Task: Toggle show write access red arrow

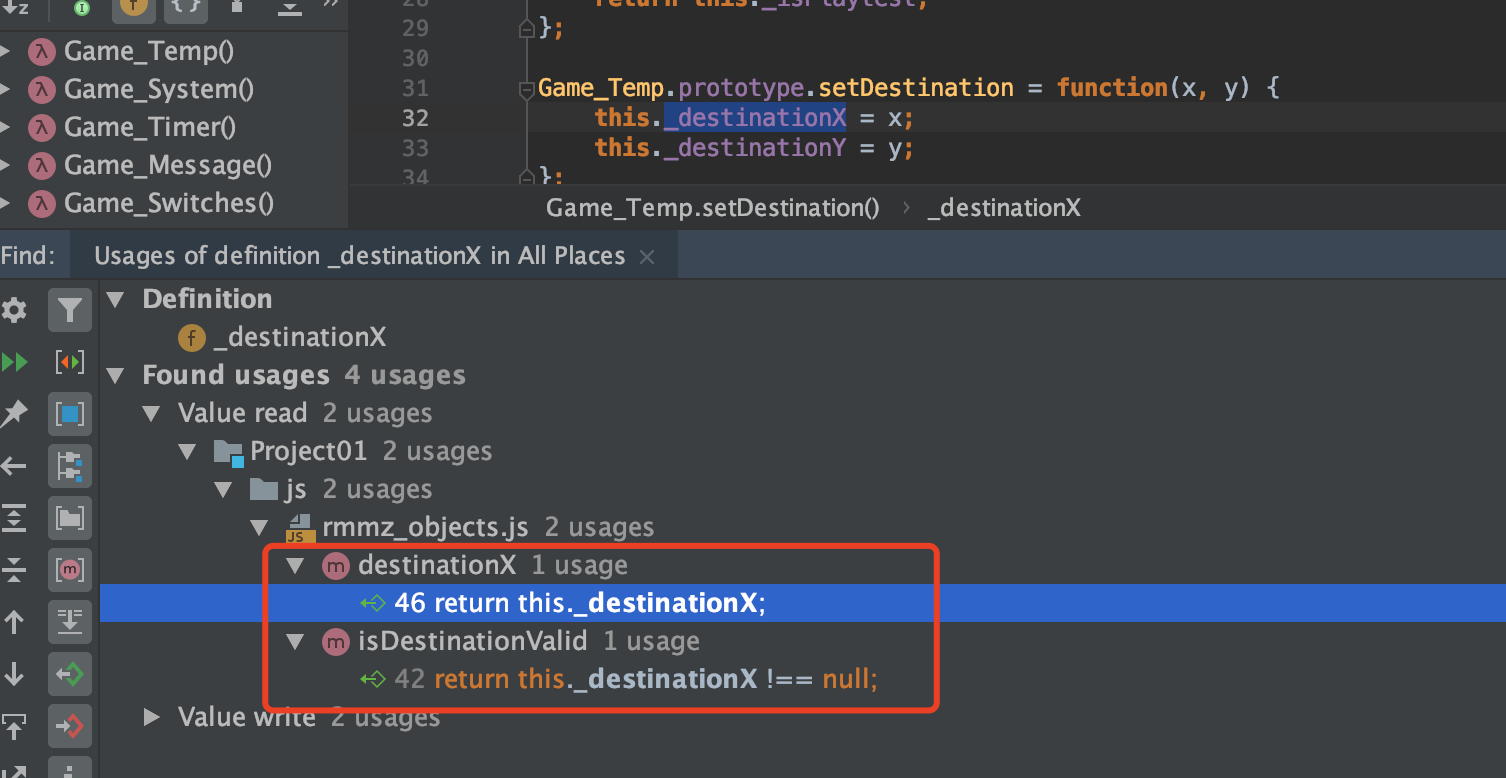Action: 69,726
